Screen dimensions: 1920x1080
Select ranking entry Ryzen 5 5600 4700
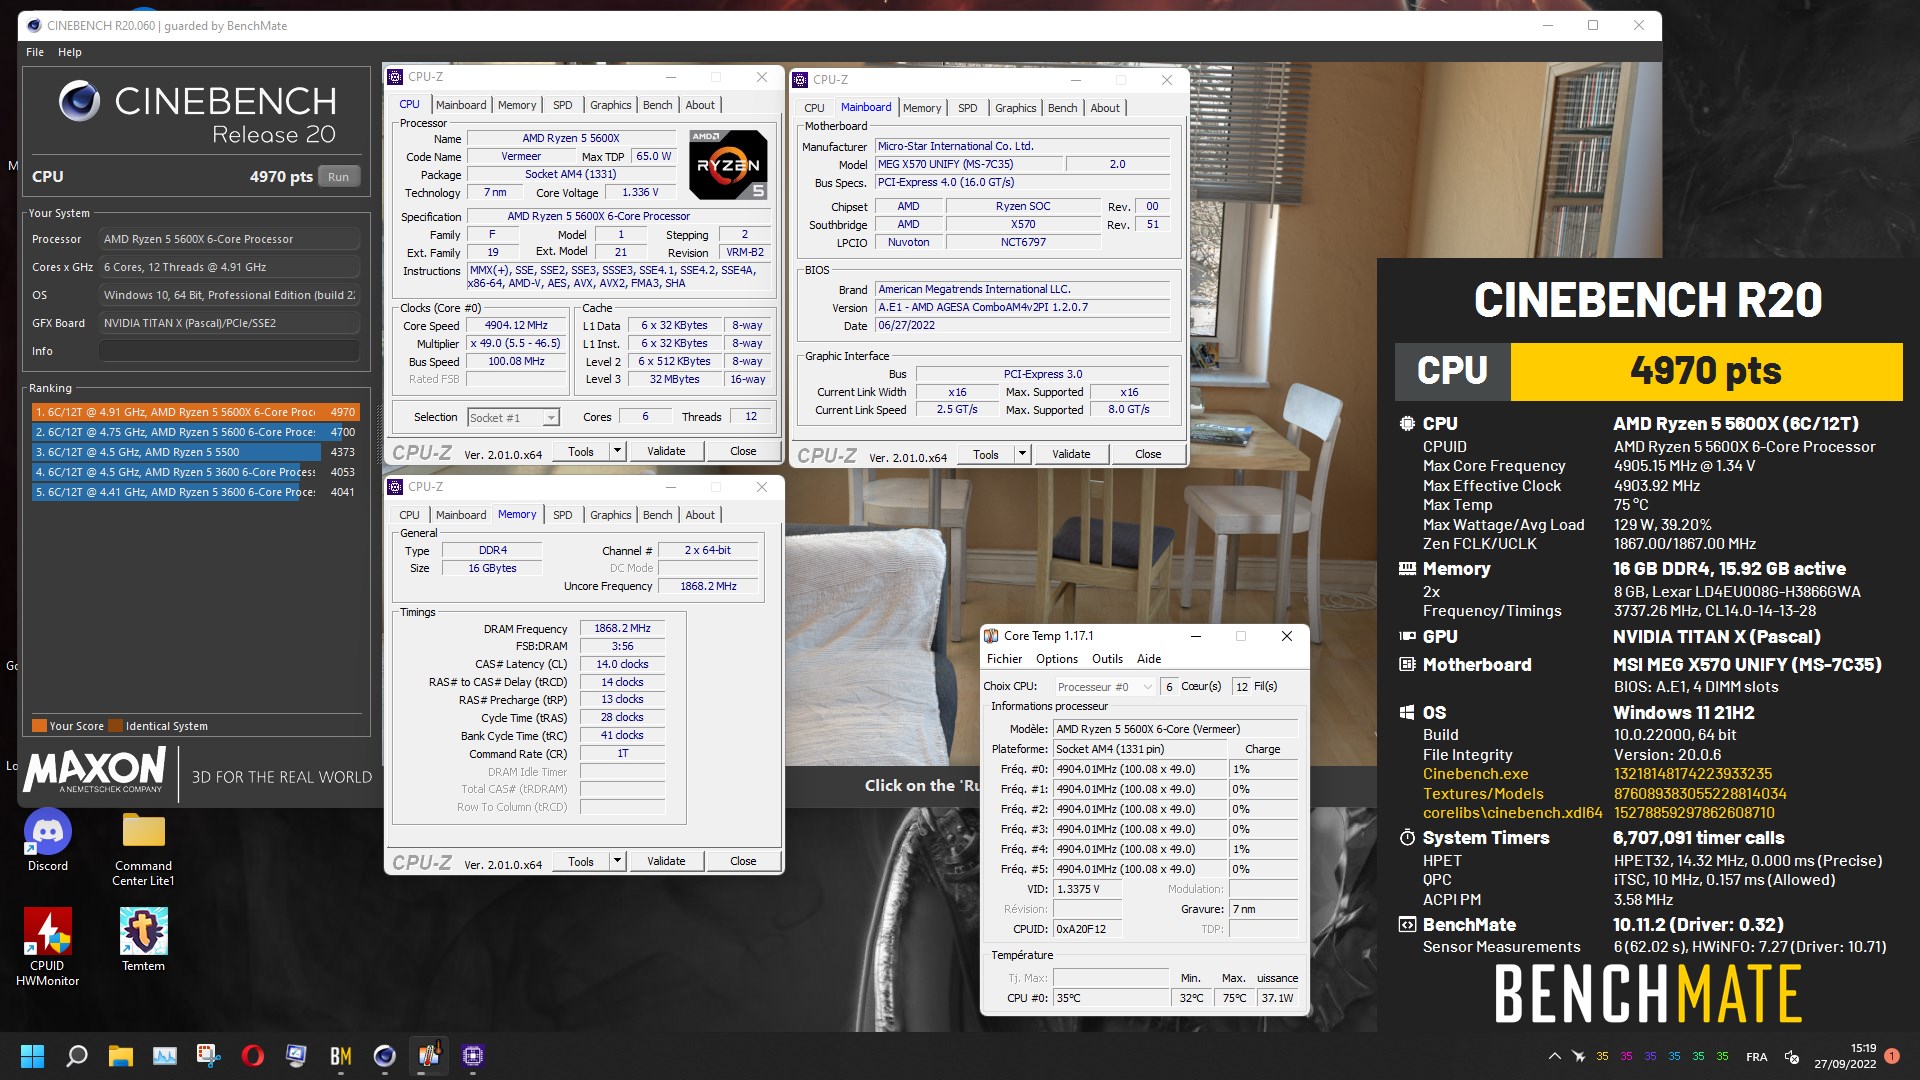tap(195, 432)
